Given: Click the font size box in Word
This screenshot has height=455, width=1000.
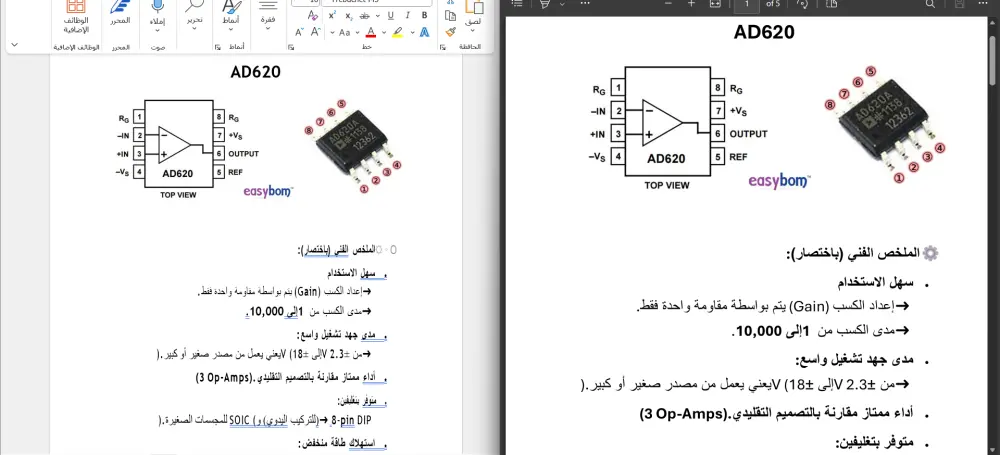Looking at the screenshot, I should tap(305, 3).
